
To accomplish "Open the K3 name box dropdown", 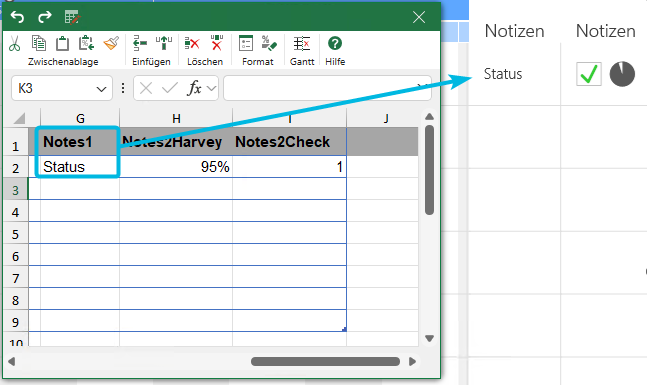I will click(x=101, y=89).
